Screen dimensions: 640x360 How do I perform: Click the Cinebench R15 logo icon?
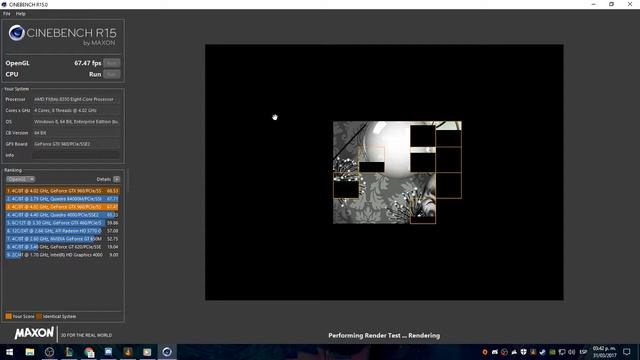click(x=16, y=33)
